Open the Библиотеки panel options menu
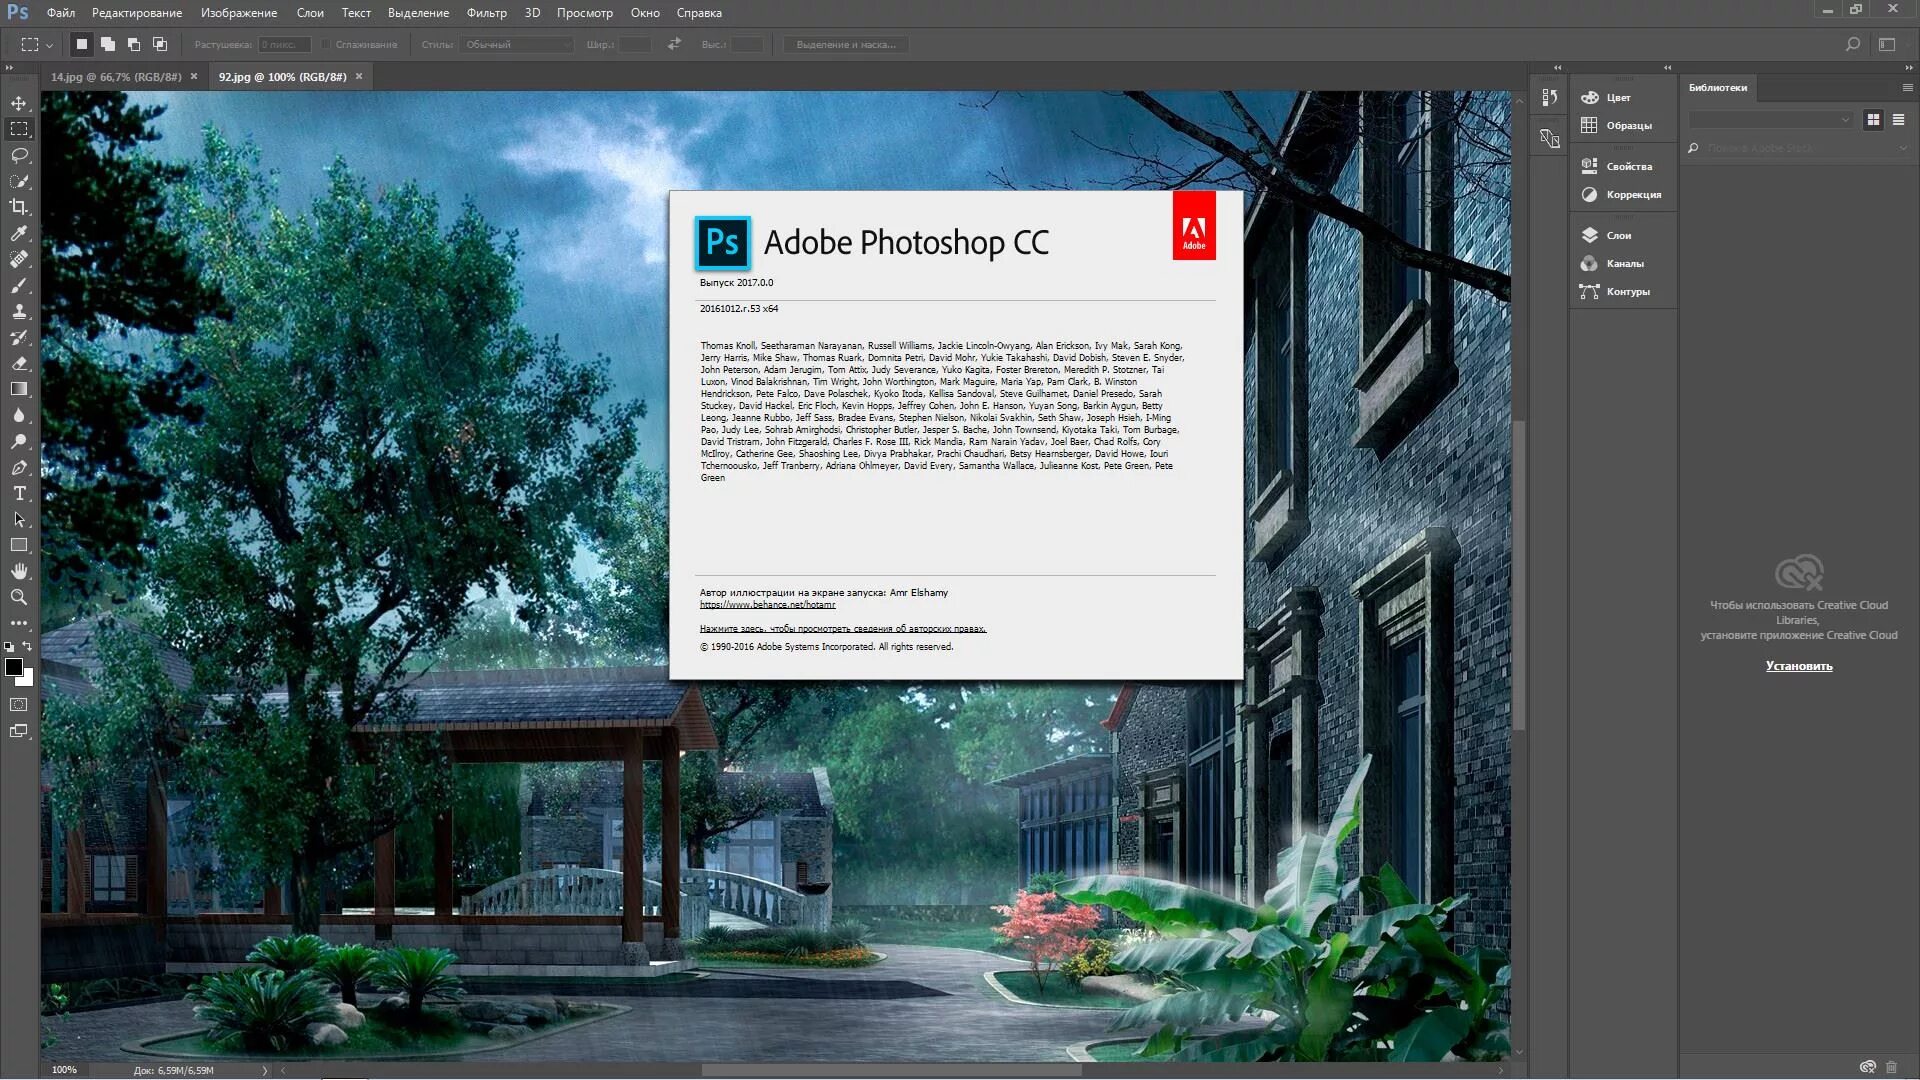Image resolution: width=1920 pixels, height=1080 pixels. (x=1907, y=88)
